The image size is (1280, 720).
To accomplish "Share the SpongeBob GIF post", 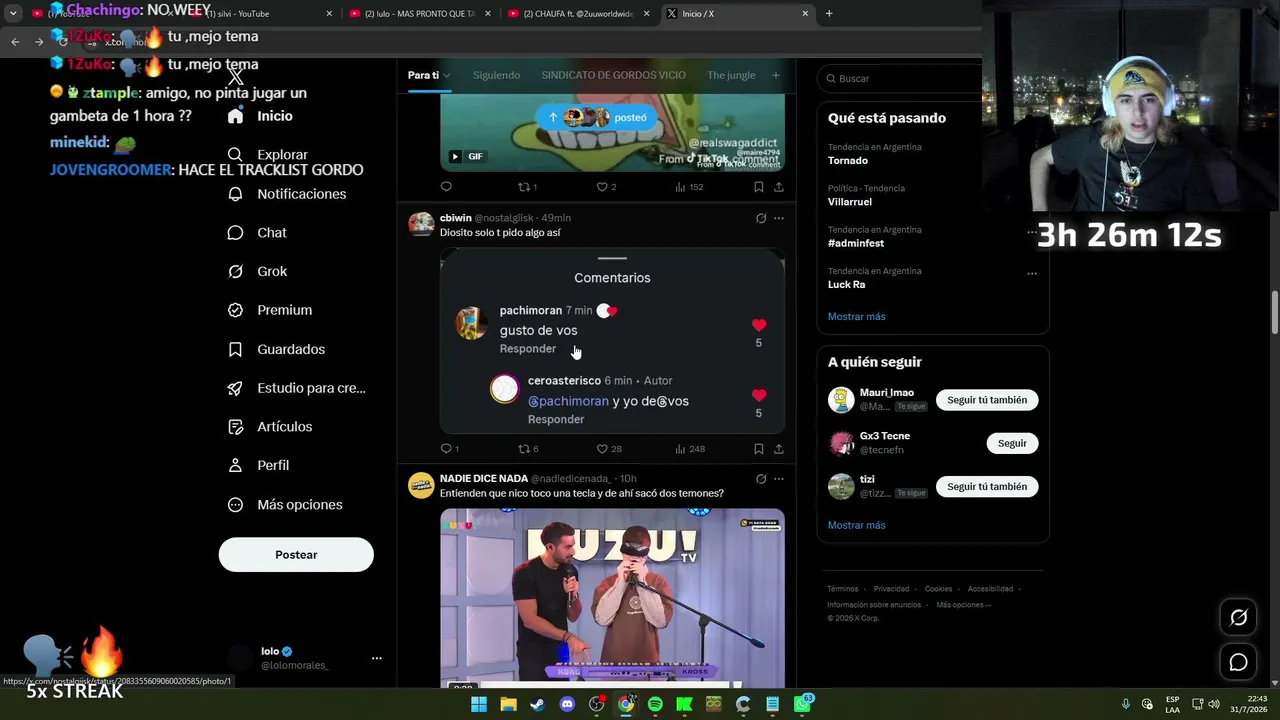I will tap(779, 187).
